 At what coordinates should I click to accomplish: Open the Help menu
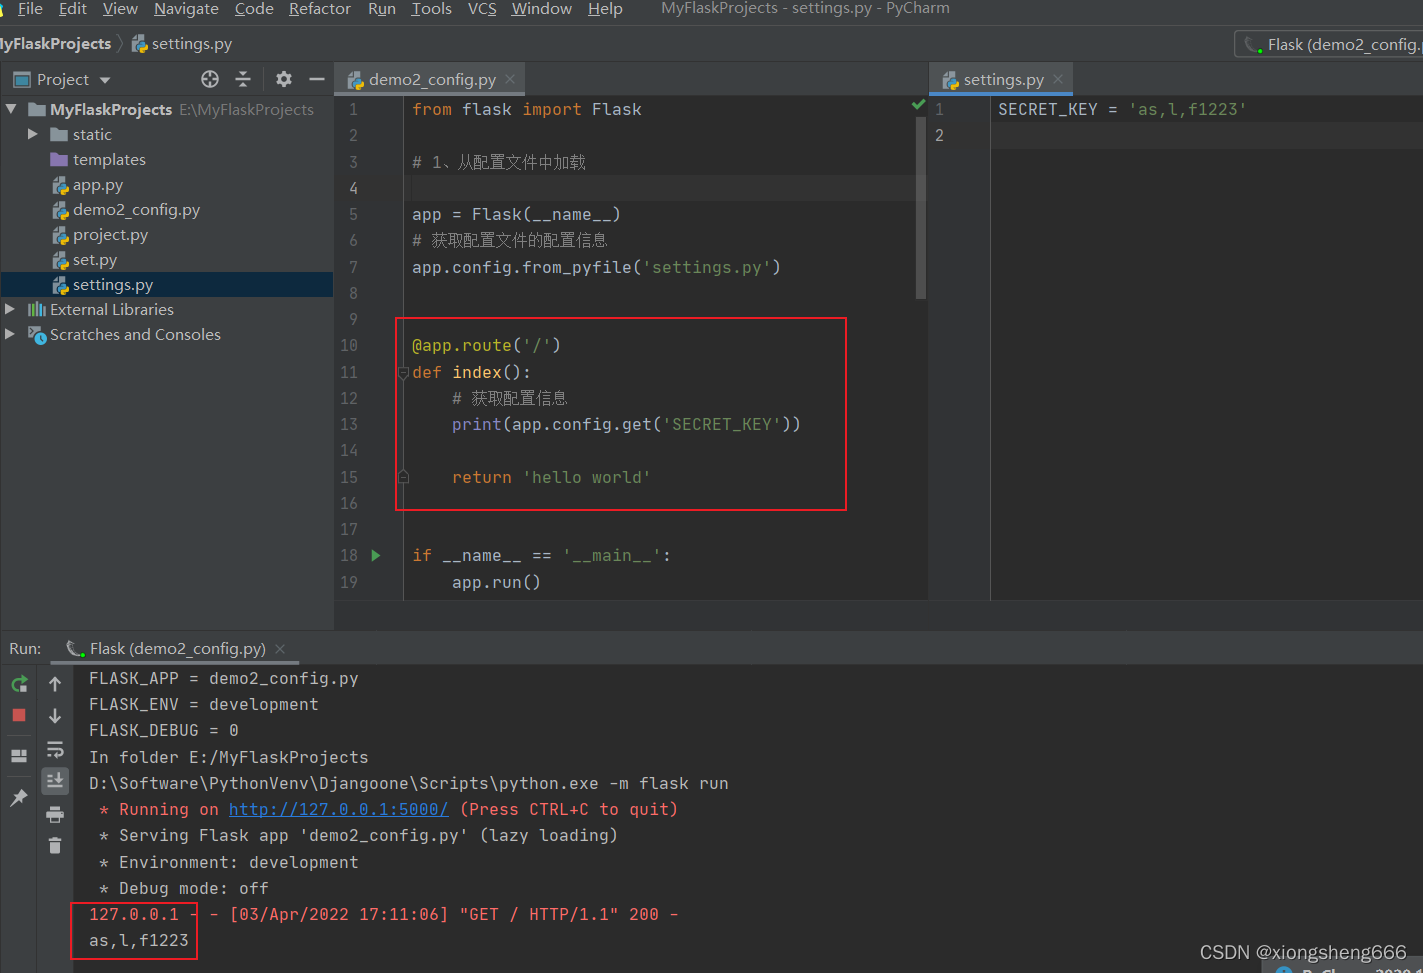pyautogui.click(x=605, y=9)
